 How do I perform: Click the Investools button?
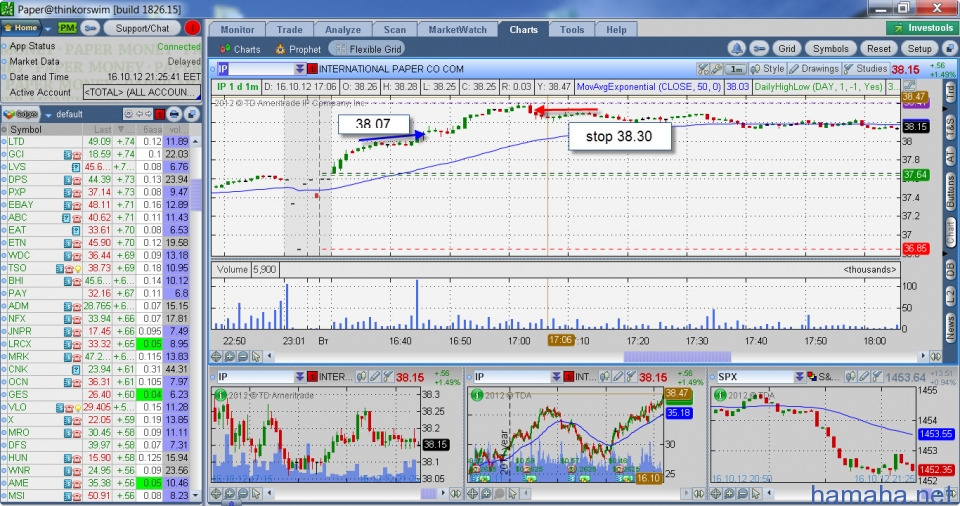(923, 28)
